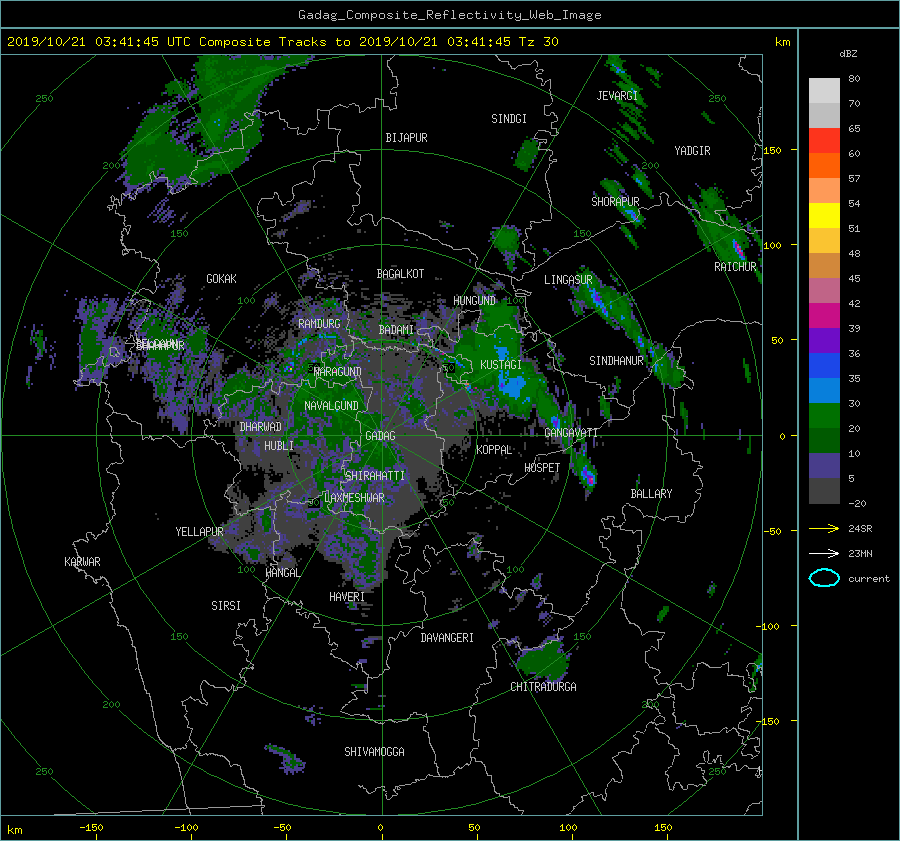Click the white 23MN arrow legend icon
900x841 pixels.
click(824, 553)
